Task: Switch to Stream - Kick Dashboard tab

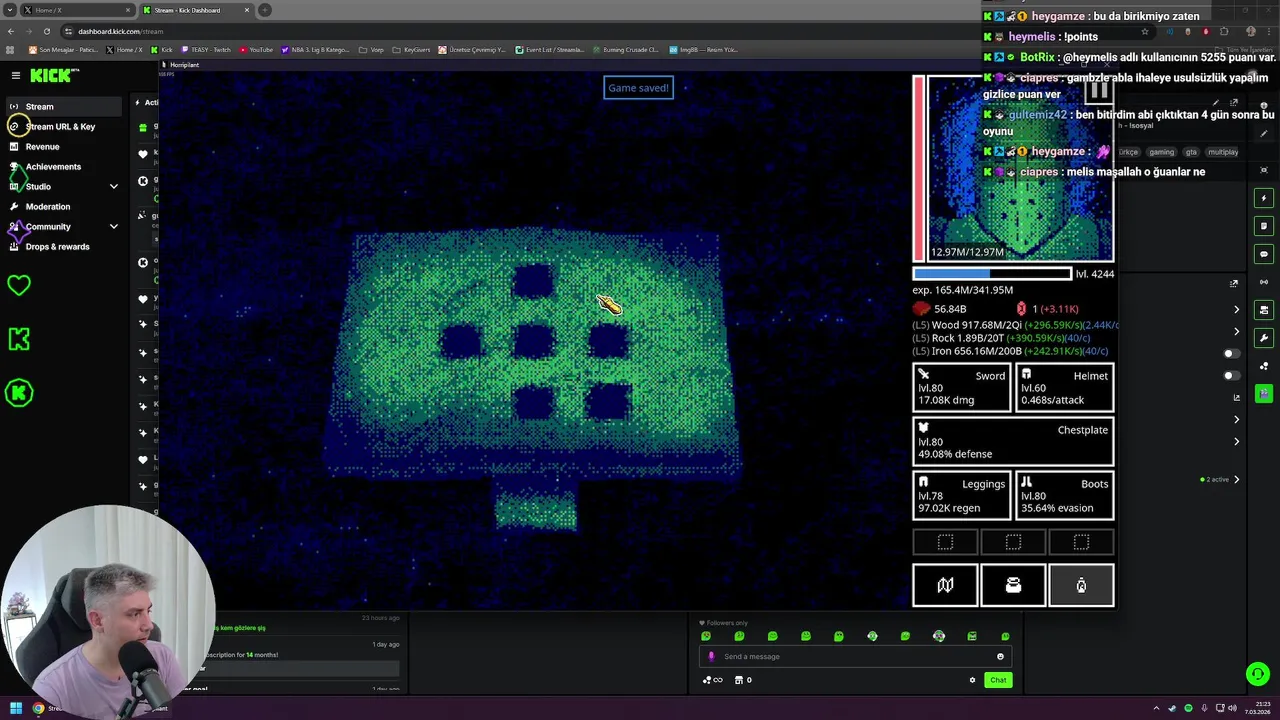Action: [196, 10]
